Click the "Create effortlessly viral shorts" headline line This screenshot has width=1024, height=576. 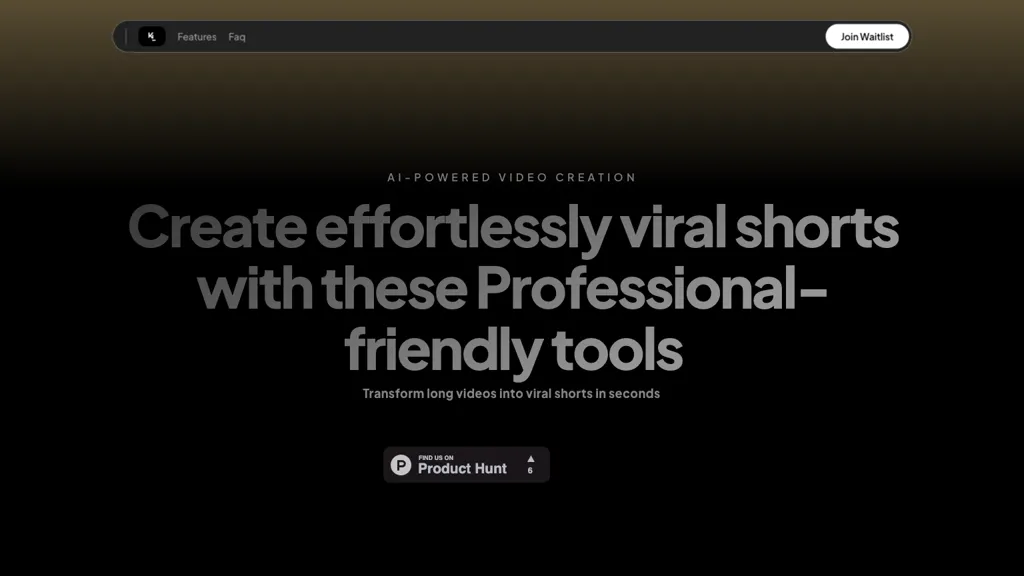pos(512,227)
